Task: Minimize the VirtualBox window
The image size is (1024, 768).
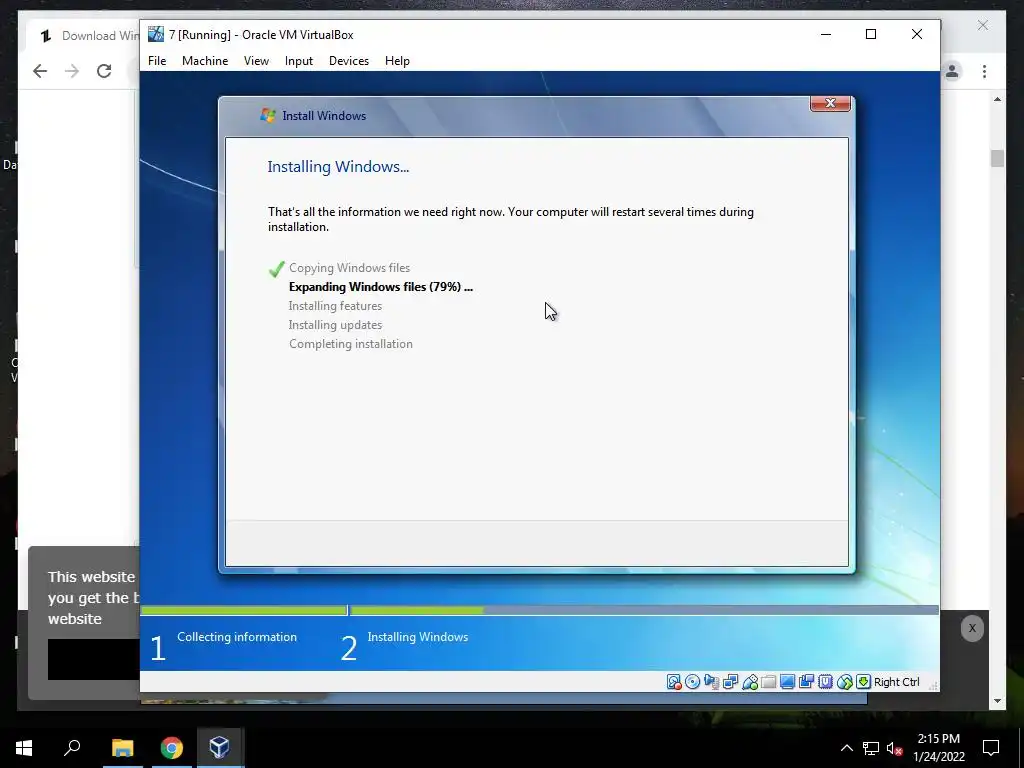Action: coord(825,34)
